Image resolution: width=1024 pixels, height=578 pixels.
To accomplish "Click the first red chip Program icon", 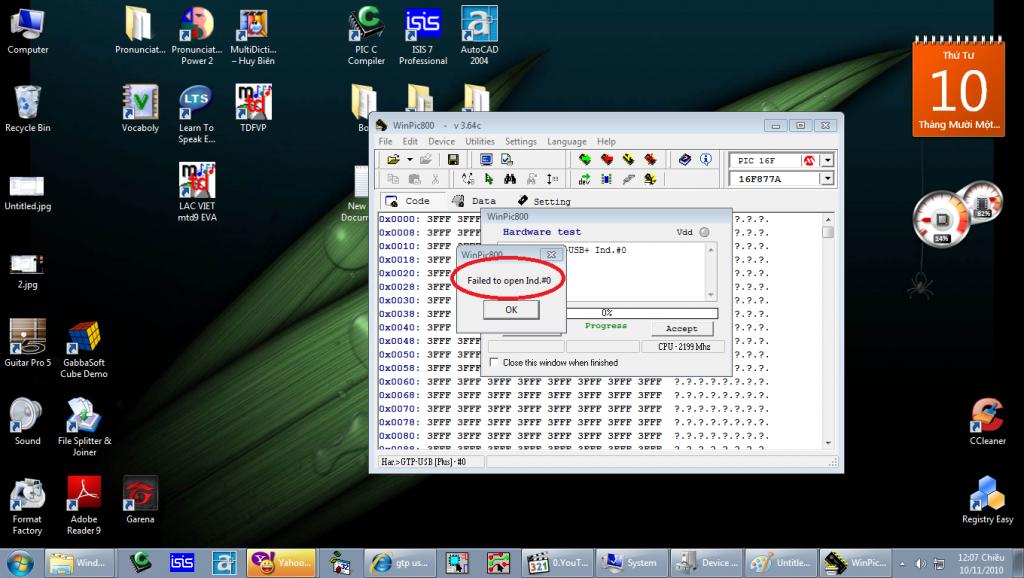I will [x=607, y=159].
